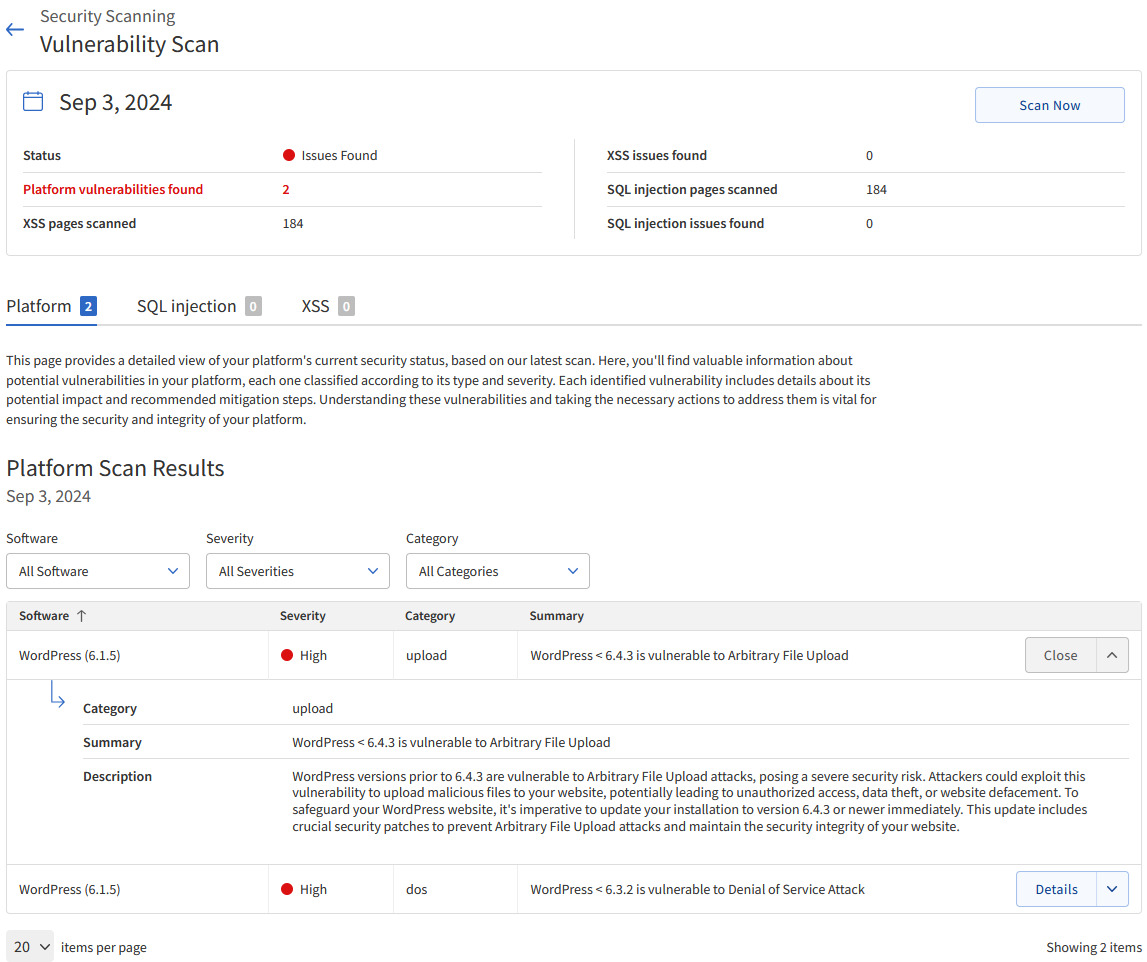Click the Platform tab count badge

(x=88, y=307)
